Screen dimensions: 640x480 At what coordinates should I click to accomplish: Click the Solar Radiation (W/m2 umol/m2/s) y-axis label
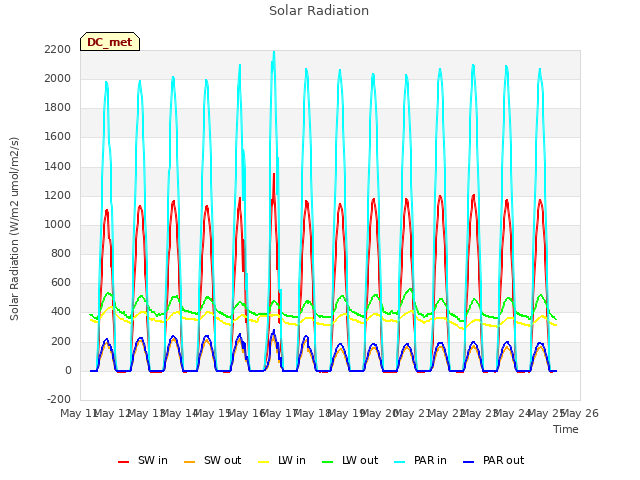coord(14,229)
